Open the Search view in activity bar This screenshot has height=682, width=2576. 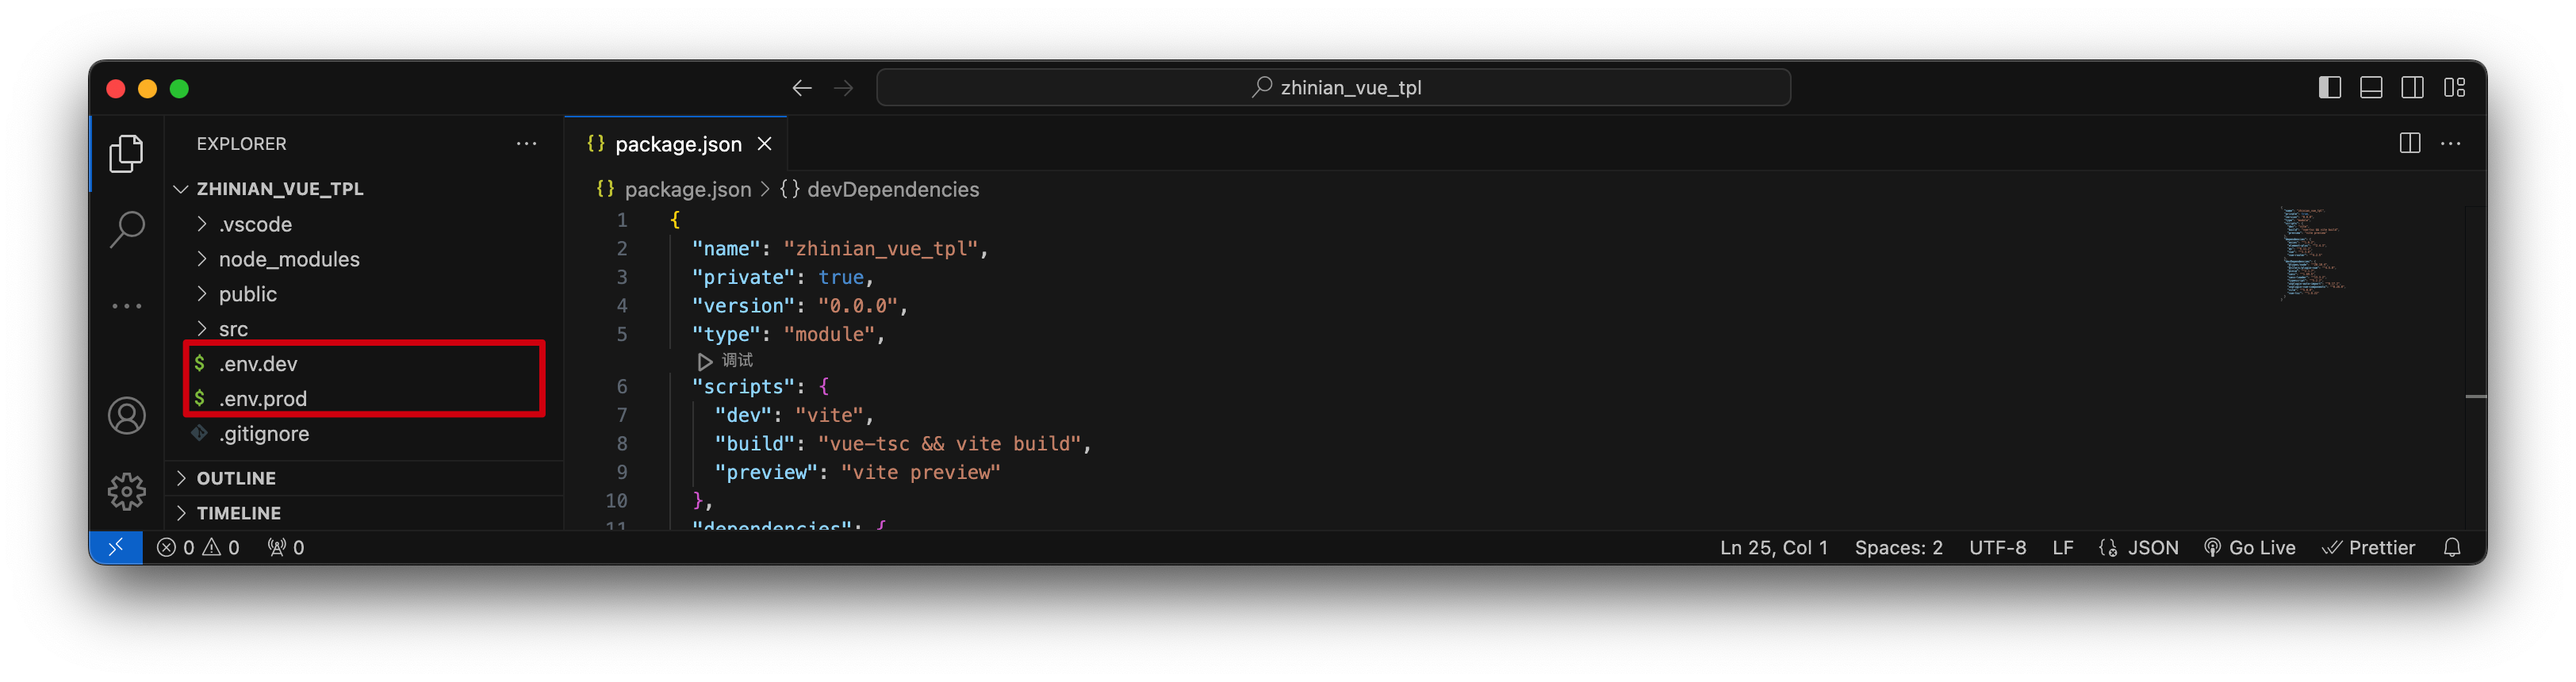pyautogui.click(x=126, y=229)
